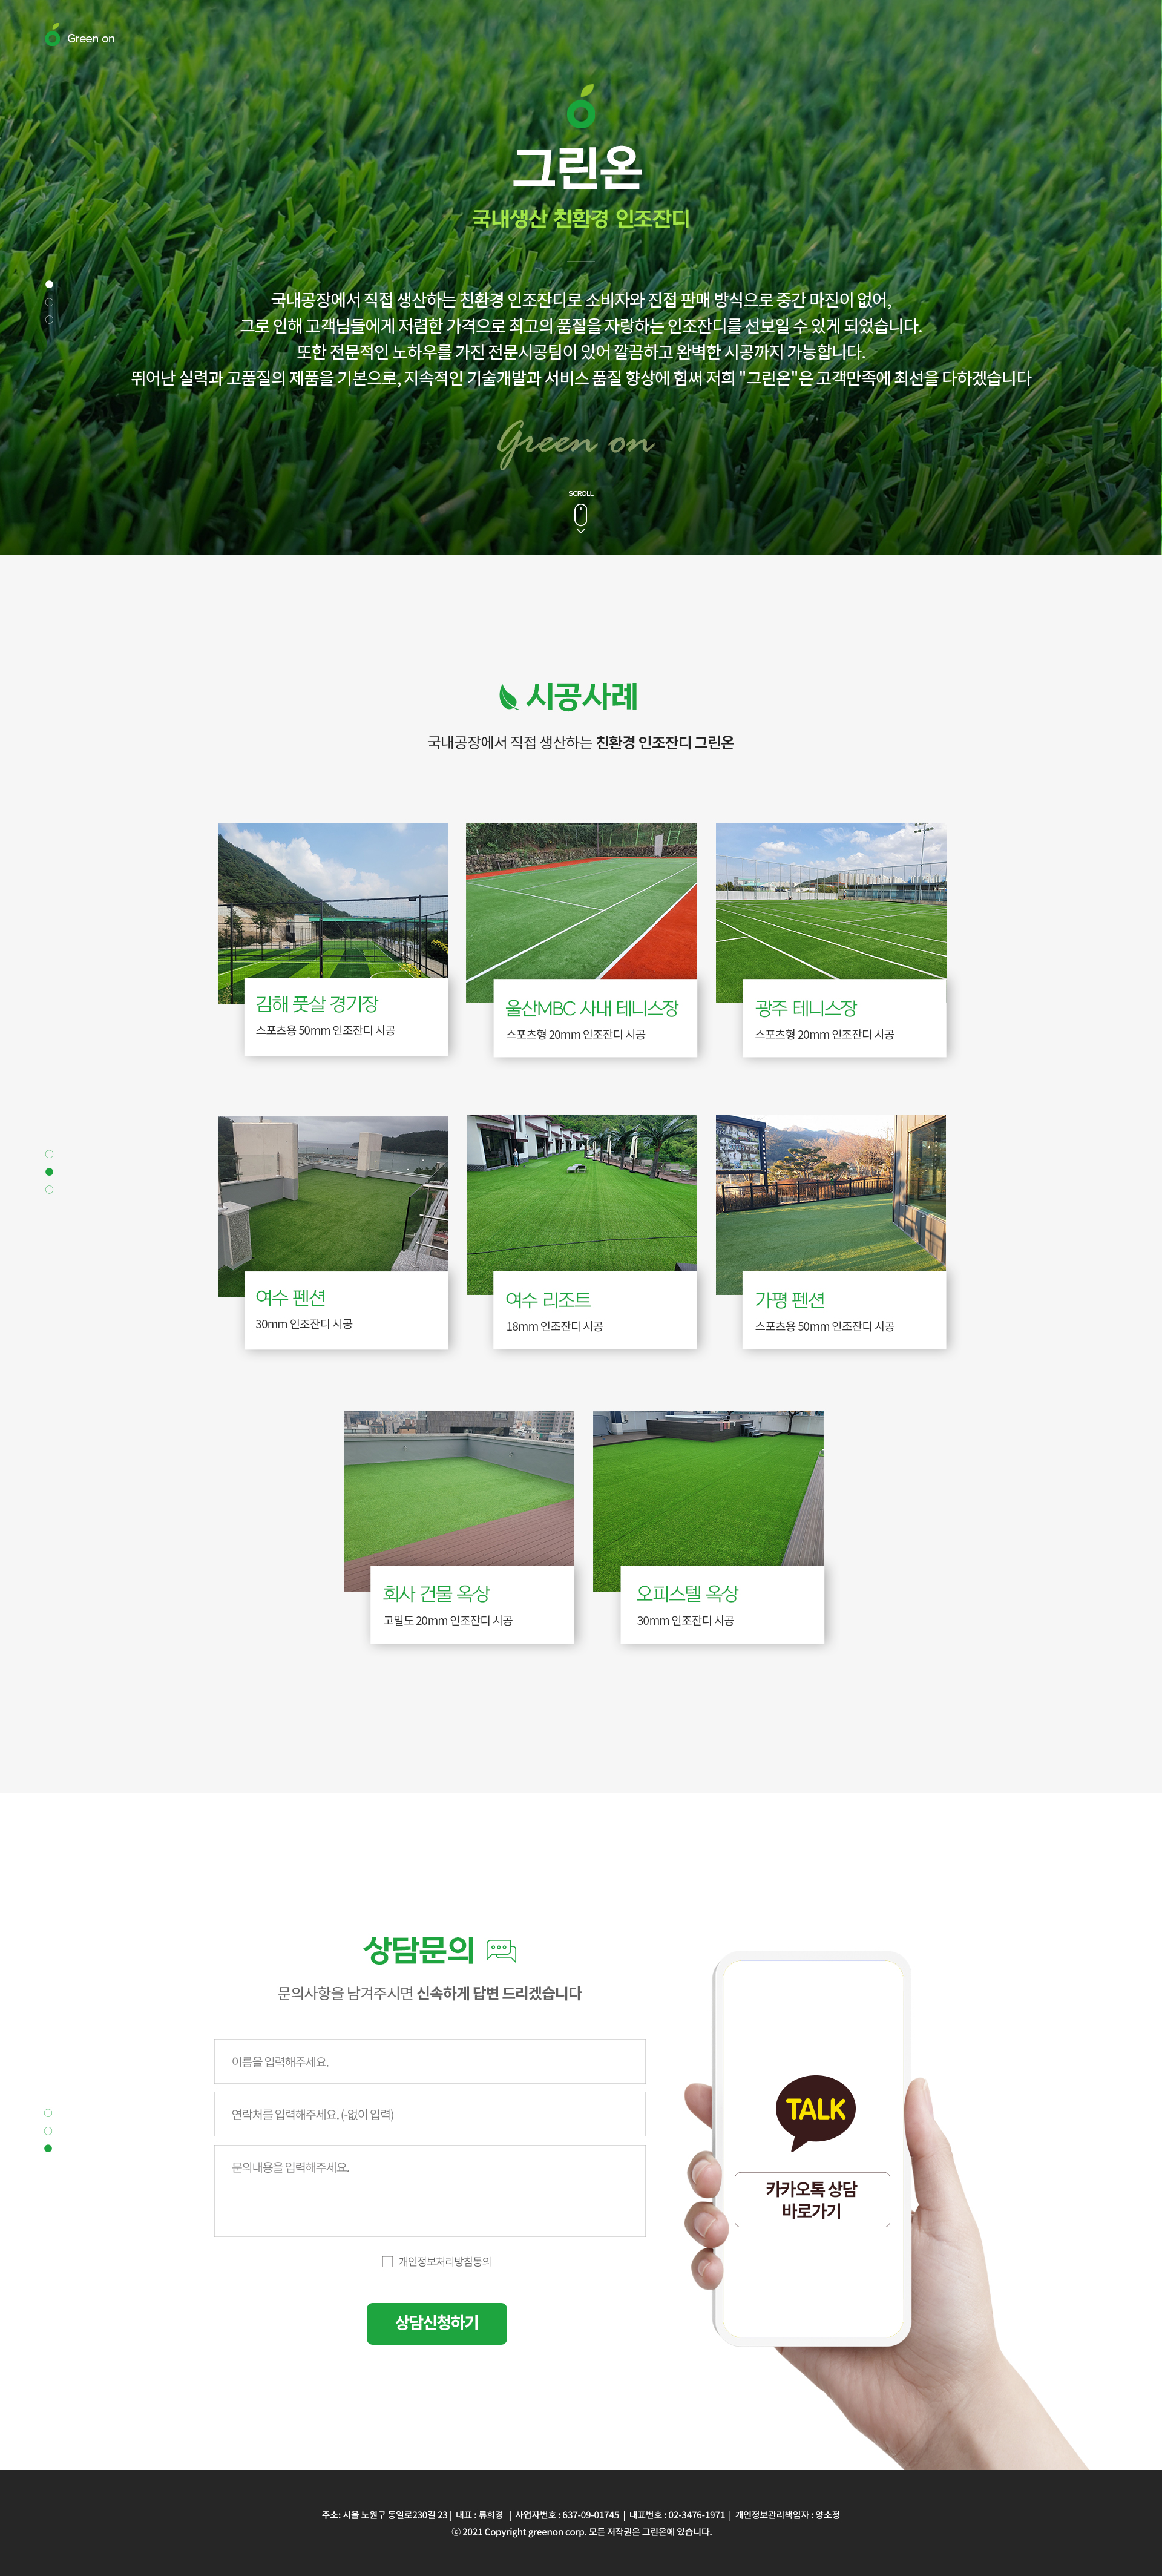
Task: Open 카카오톡 상담 바로가기 button
Action: (x=812, y=2199)
